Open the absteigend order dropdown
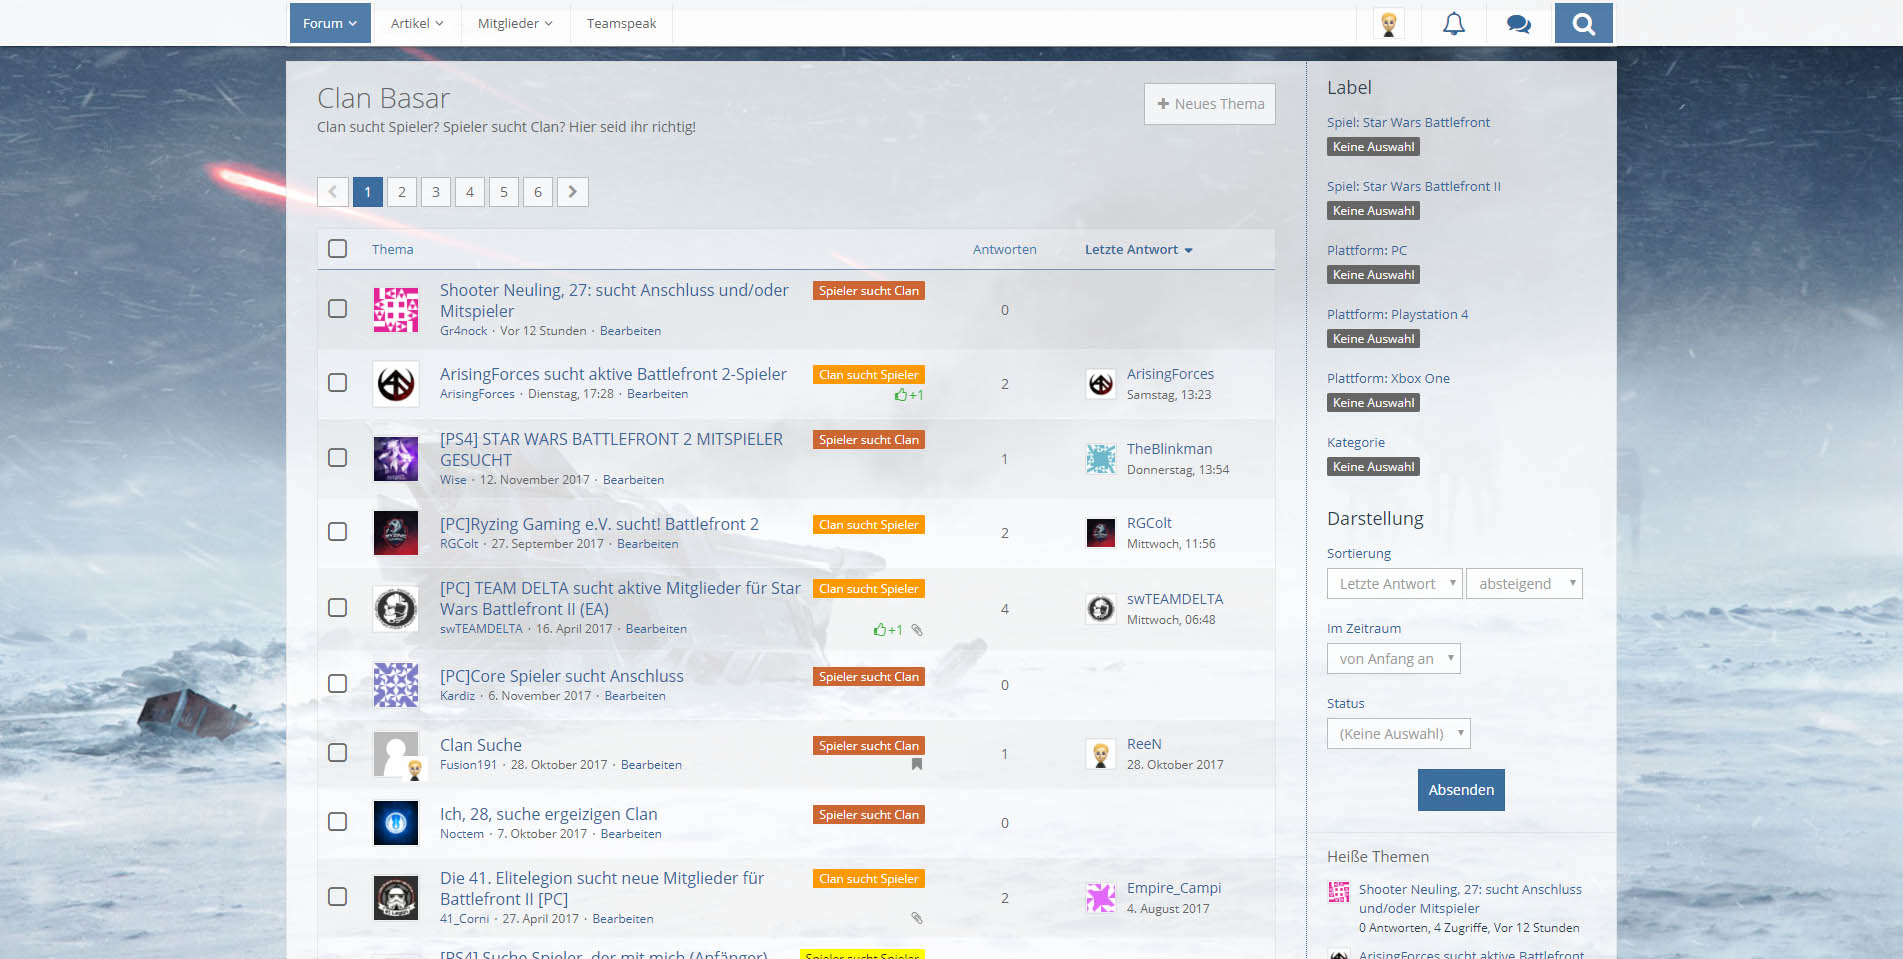The image size is (1903, 959). pos(1524,584)
